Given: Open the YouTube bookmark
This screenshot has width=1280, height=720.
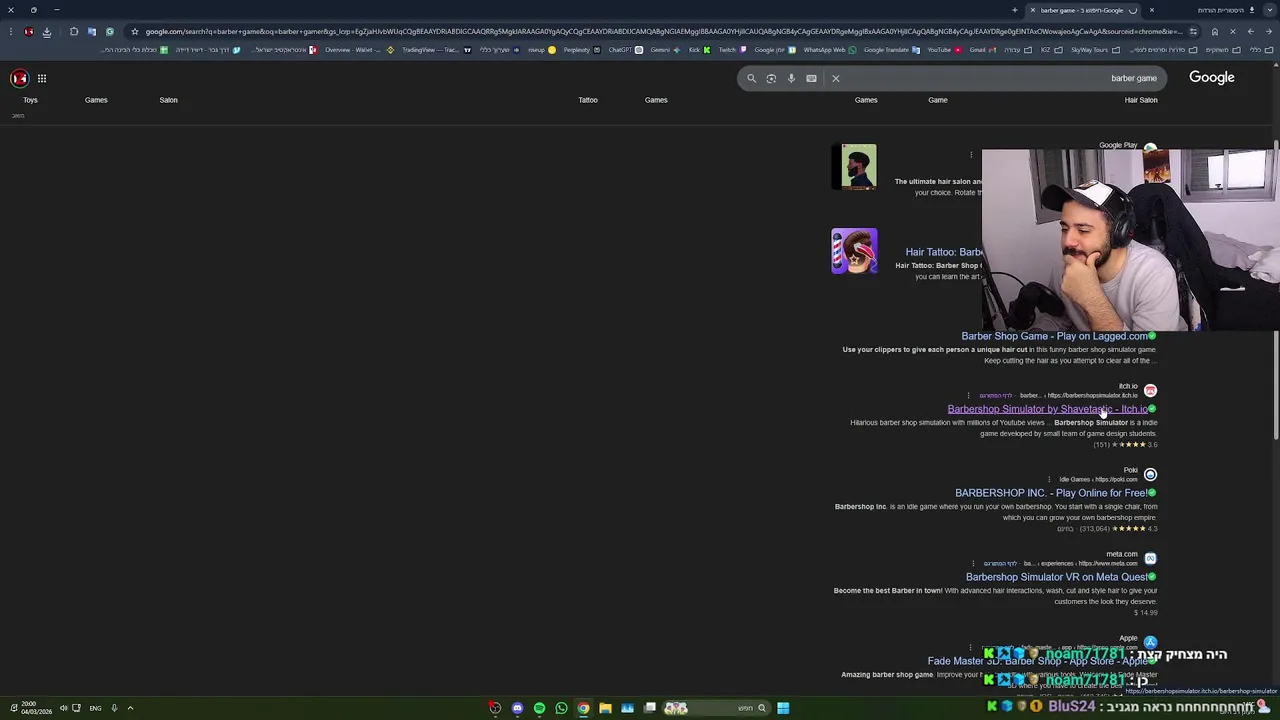Looking at the screenshot, I should [944, 50].
